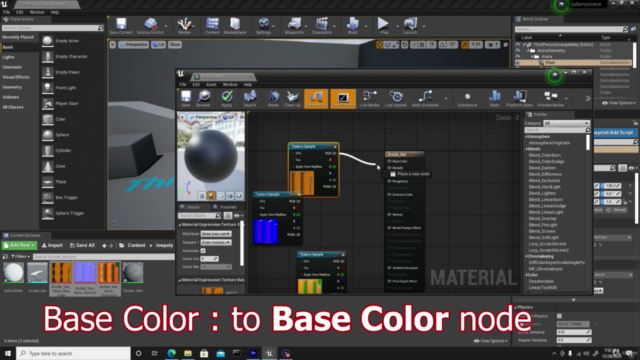Viewport: 640px width, 360px height.
Task: Open Help menu in main editor
Action: (x=55, y=12)
